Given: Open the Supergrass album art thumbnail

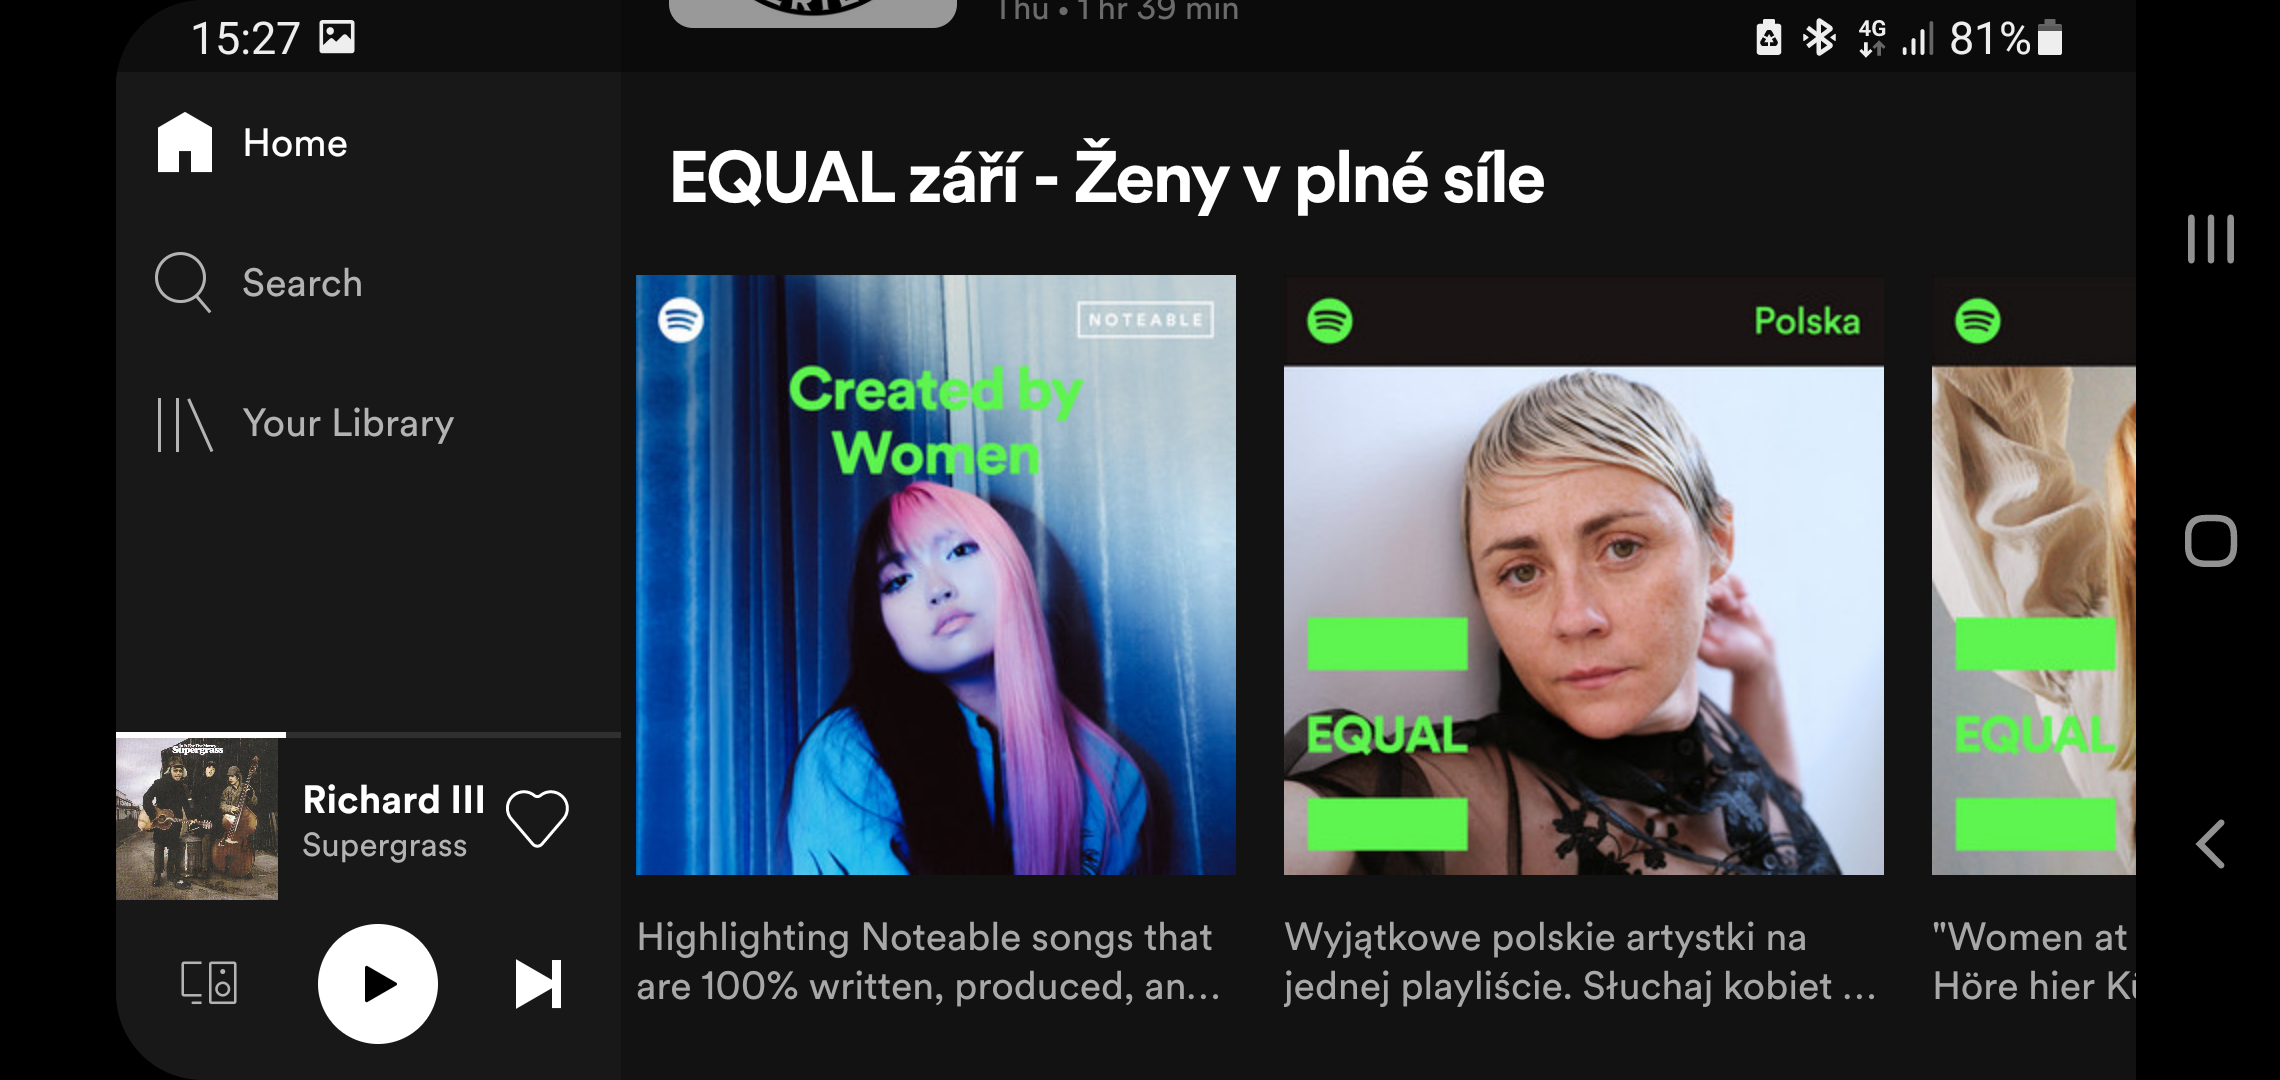Looking at the screenshot, I should click(197, 819).
